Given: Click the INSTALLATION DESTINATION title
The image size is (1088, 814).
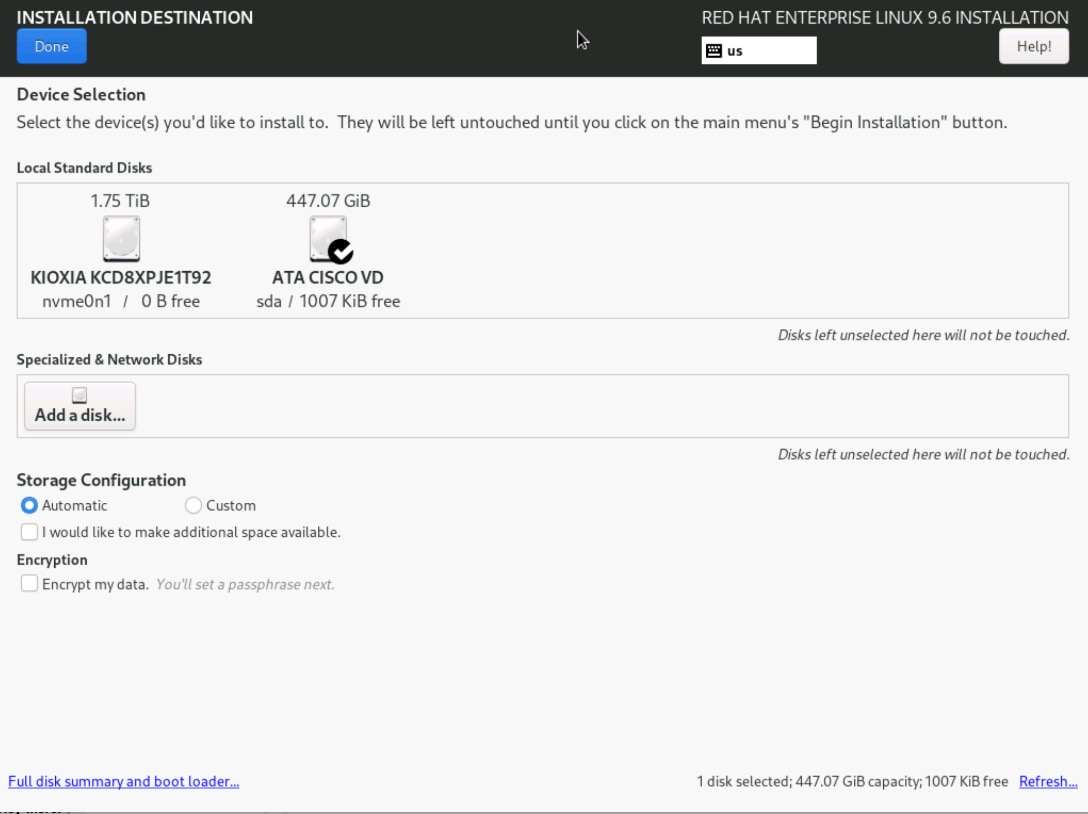Looking at the screenshot, I should (x=135, y=17).
